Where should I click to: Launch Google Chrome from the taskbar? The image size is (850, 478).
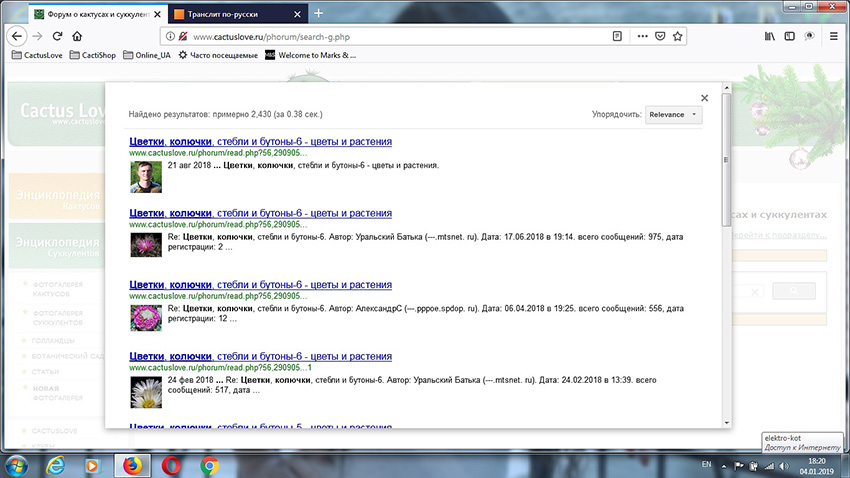click(210, 465)
